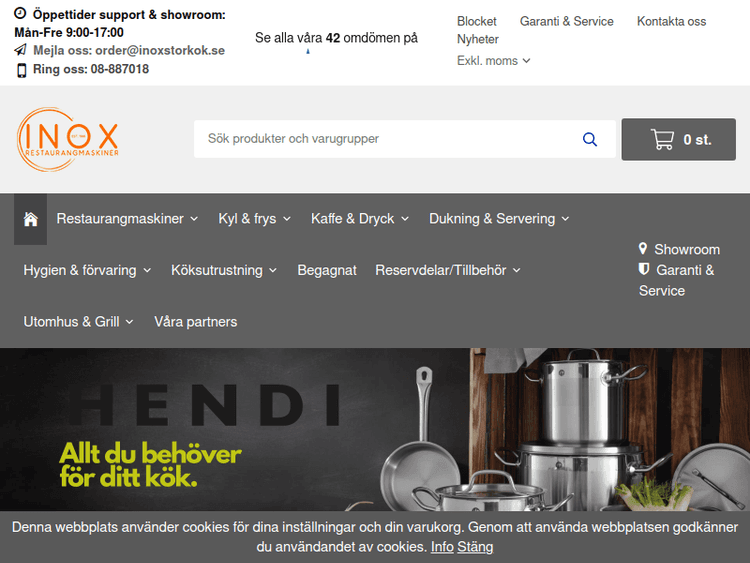
Task: Expand Kaffe & Dryck category menu
Action: click(360, 219)
